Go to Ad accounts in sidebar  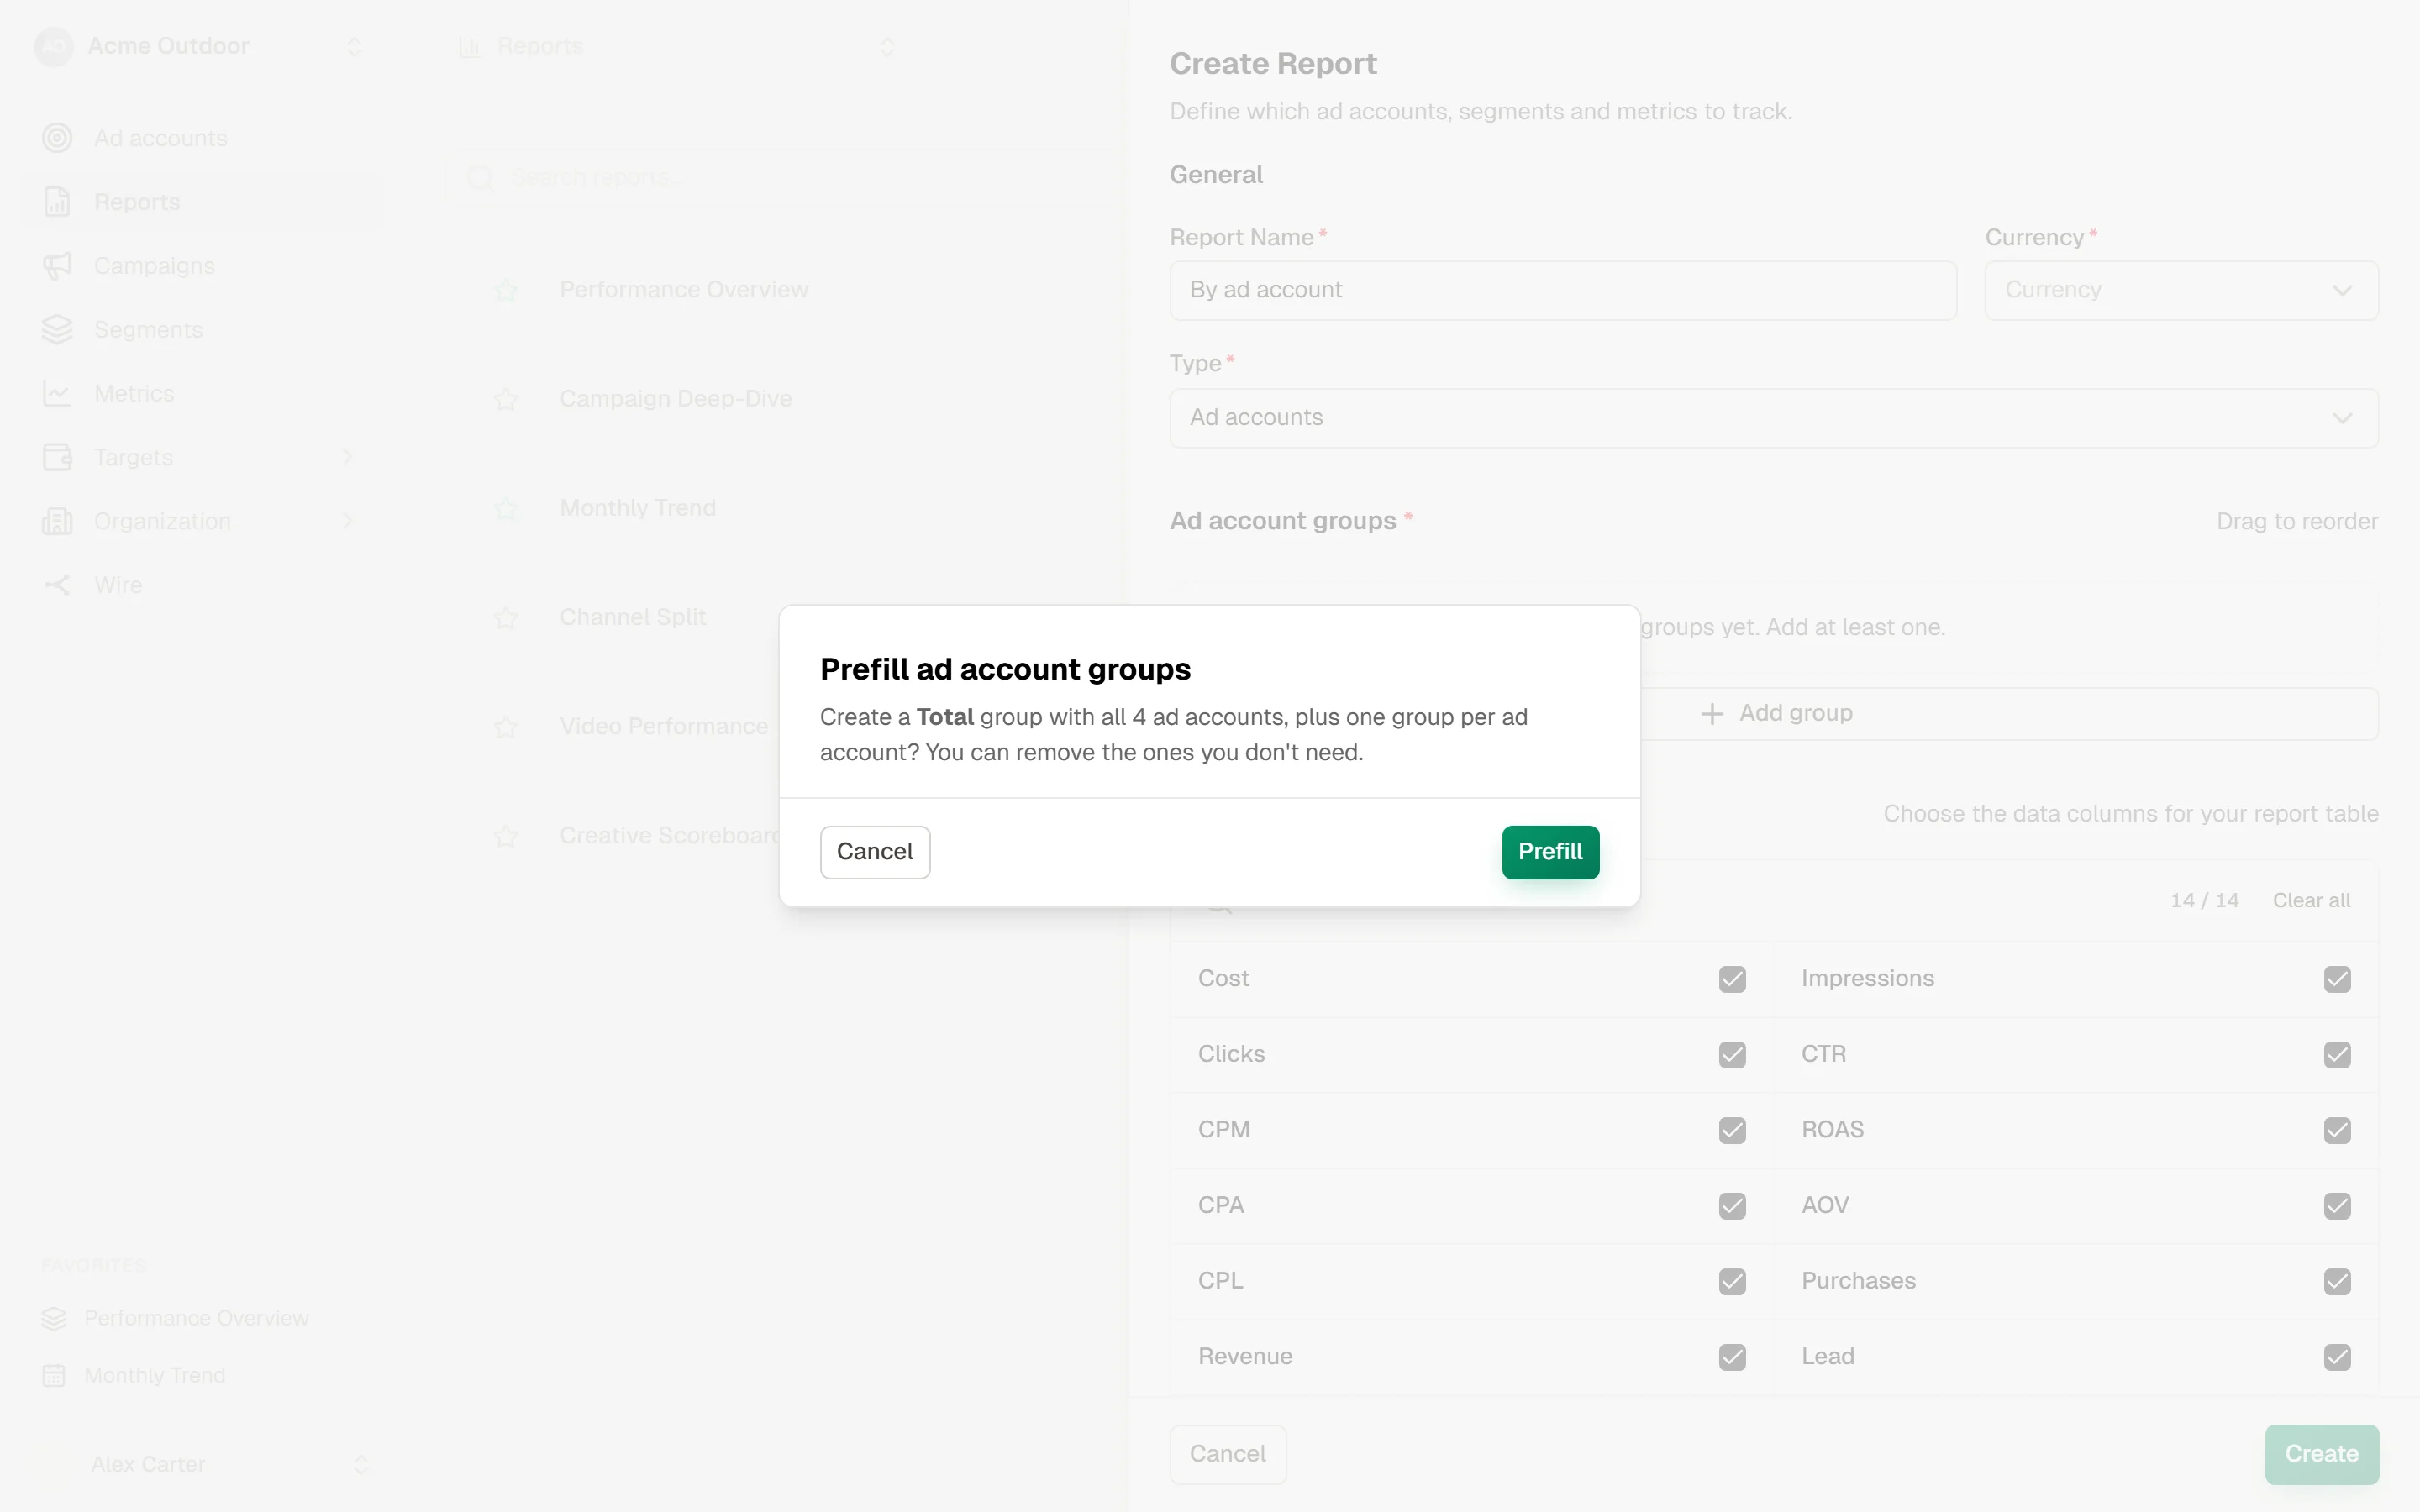pos(201,138)
